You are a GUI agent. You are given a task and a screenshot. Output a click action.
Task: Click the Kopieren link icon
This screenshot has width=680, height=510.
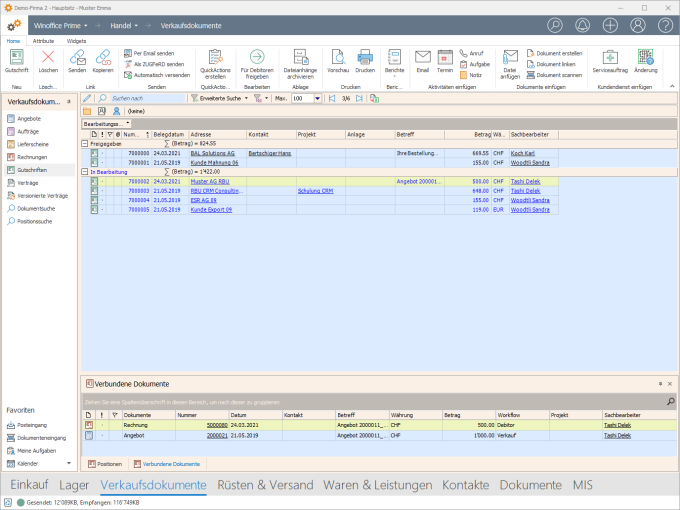(x=103, y=58)
